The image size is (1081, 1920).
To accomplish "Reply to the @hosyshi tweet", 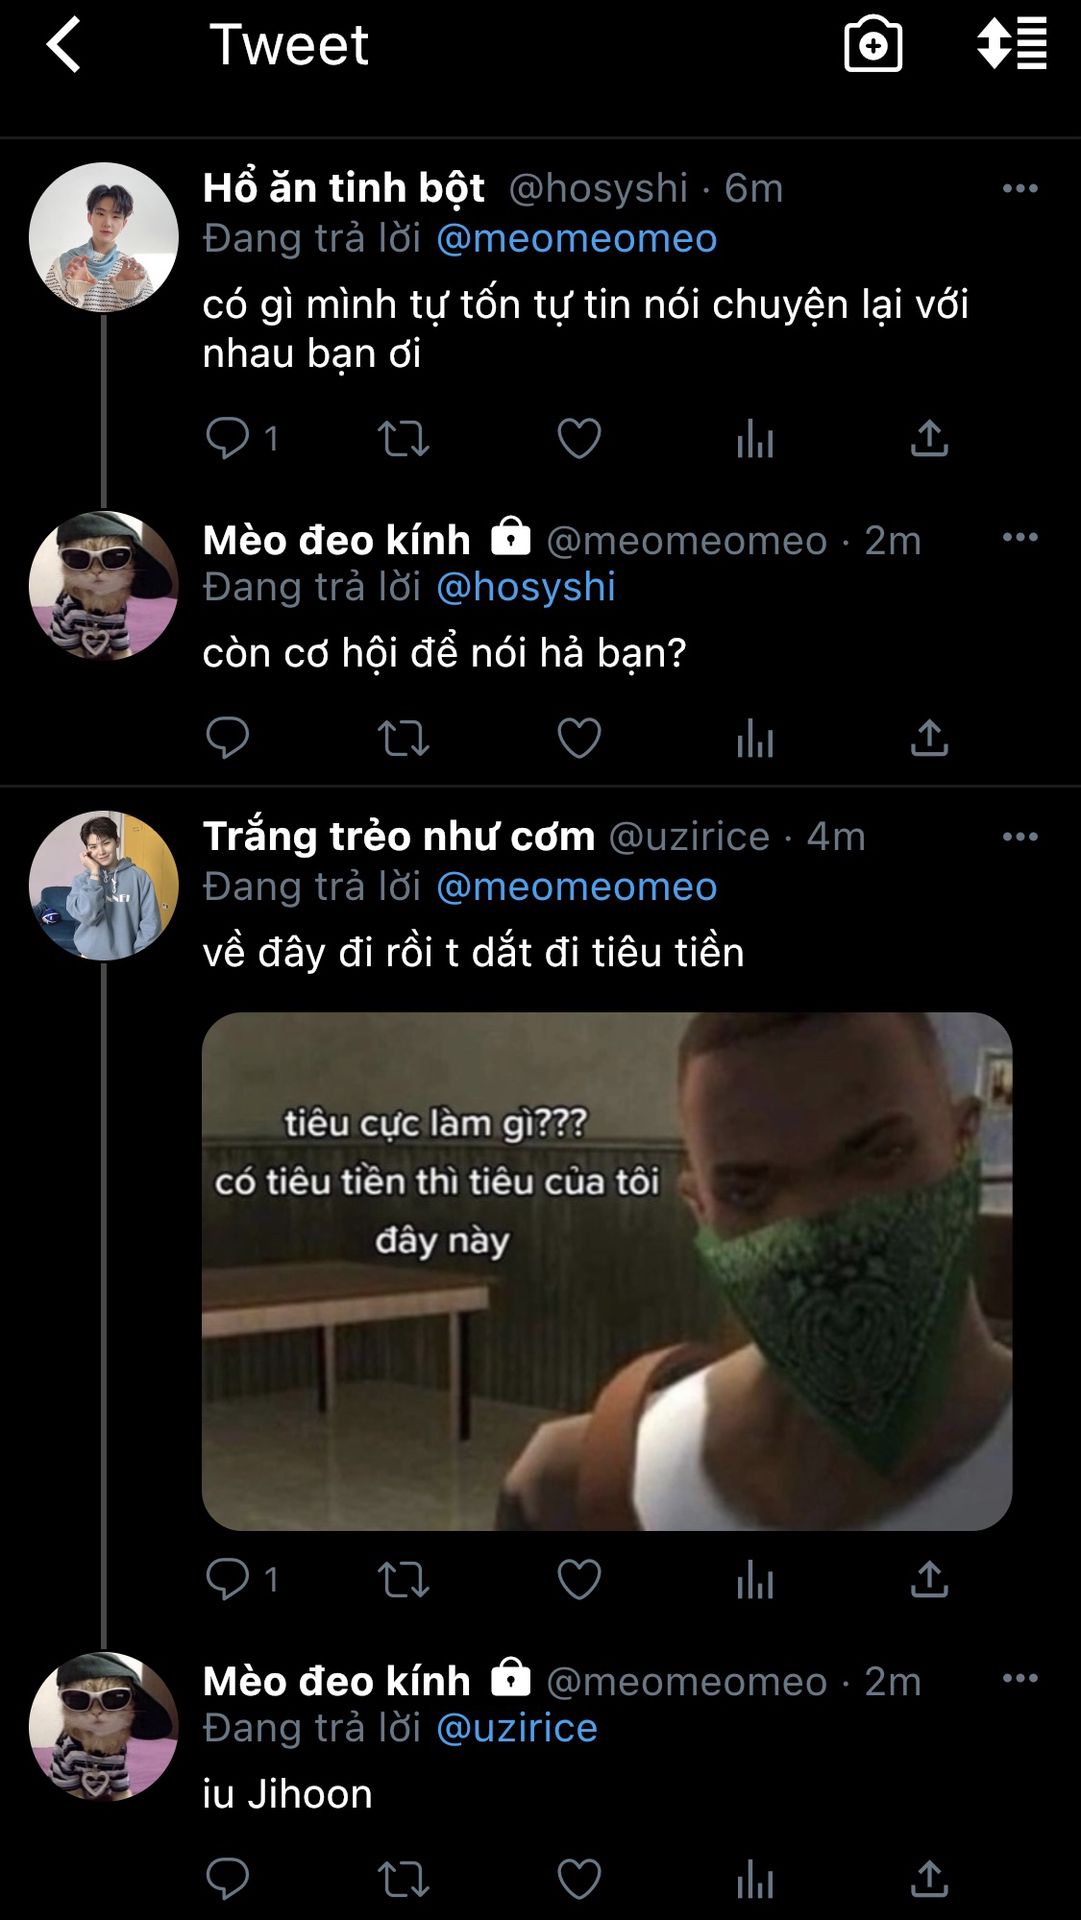I will [x=227, y=438].
